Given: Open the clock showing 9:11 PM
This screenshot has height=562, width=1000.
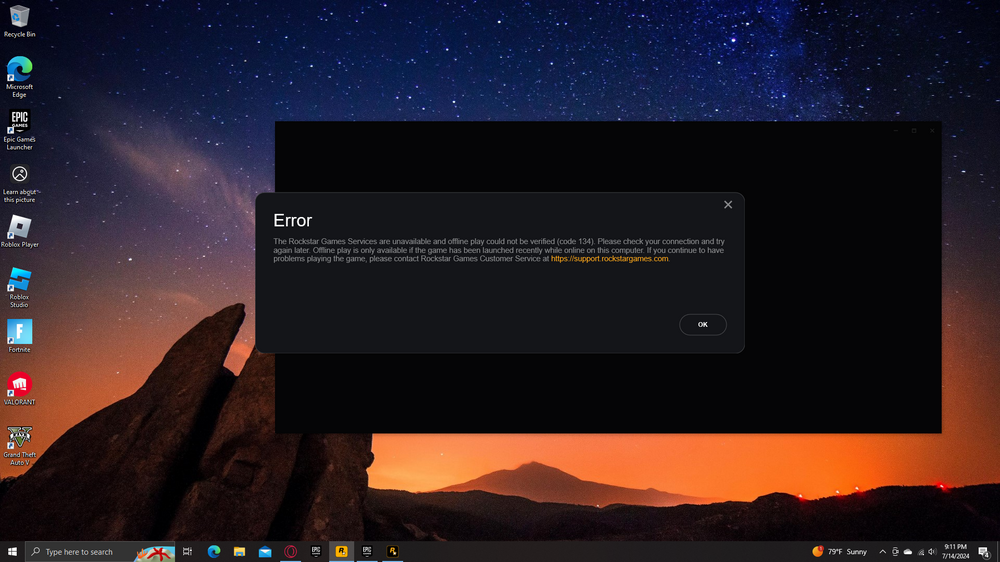Looking at the screenshot, I should click(955, 552).
